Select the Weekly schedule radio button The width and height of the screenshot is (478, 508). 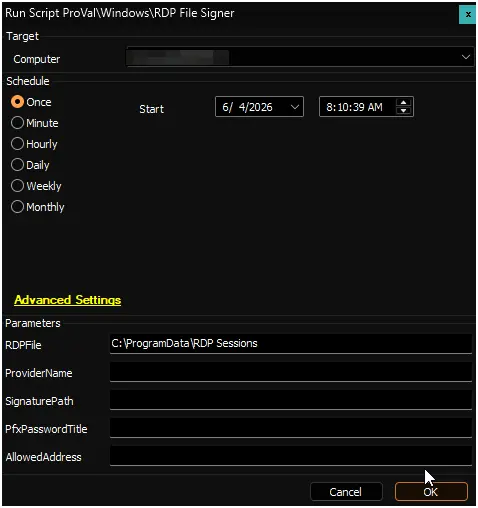pos(36,186)
